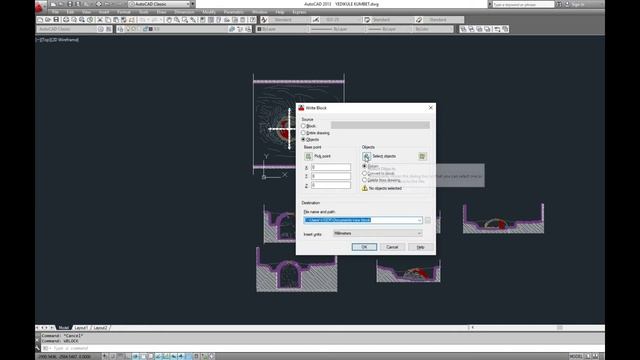Open the ByColor plot style dropdown
The image size is (640, 360).
[x=433, y=29]
